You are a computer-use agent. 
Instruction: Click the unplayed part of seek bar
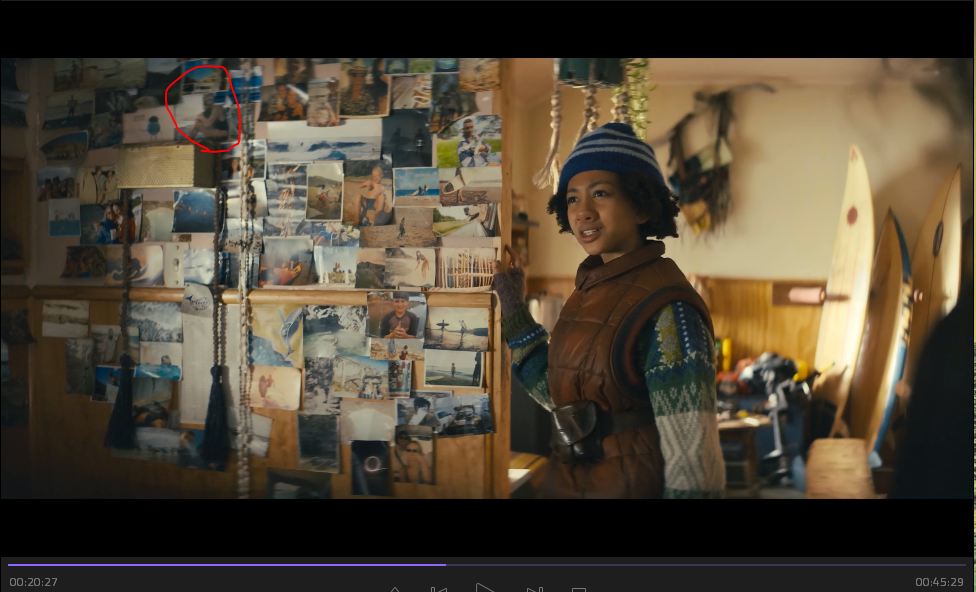700,565
